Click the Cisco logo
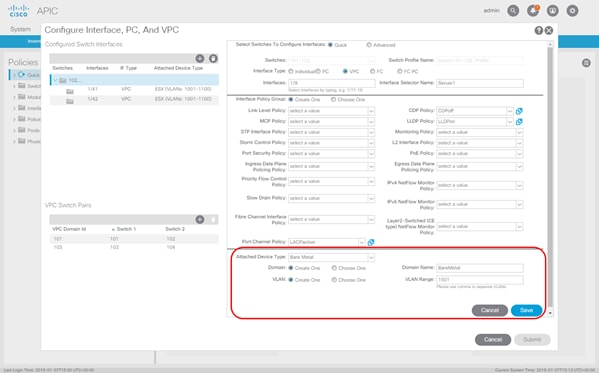The image size is (599, 373). coord(18,11)
